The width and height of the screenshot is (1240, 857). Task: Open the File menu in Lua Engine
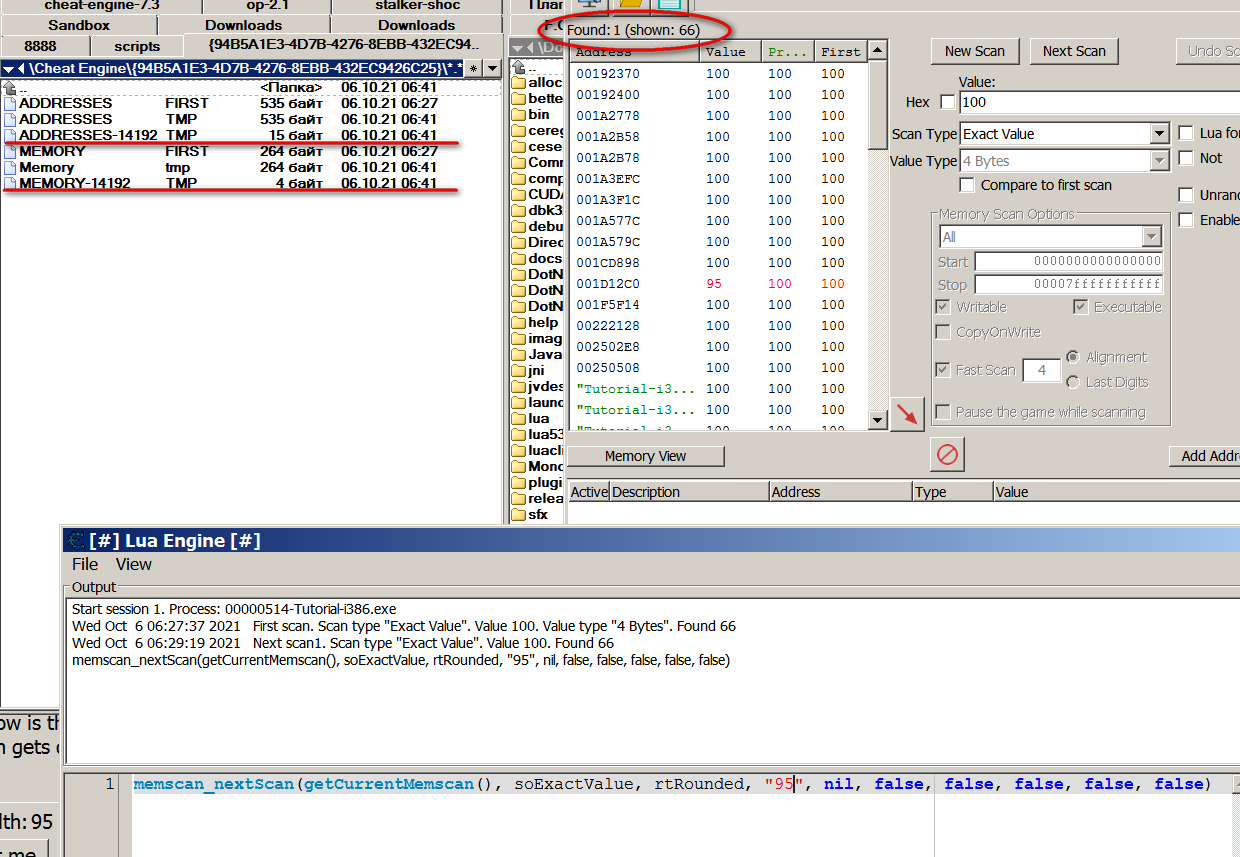85,564
